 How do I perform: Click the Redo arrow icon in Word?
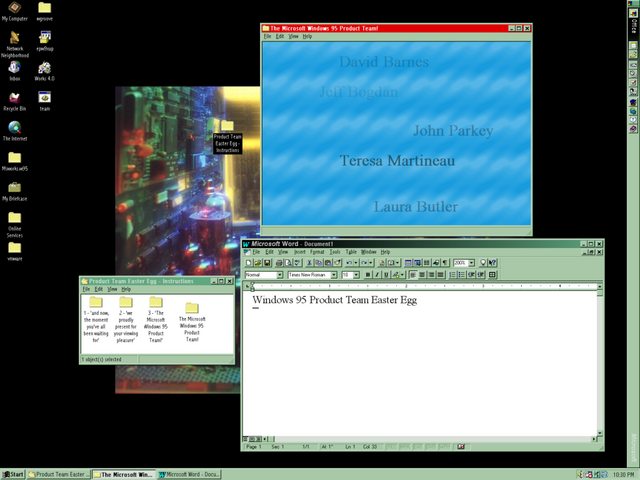[364, 263]
